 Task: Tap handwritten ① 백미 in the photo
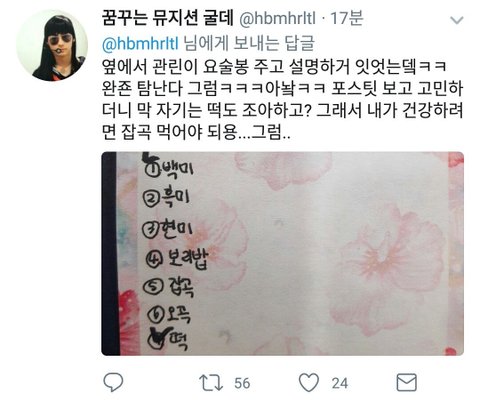[168, 168]
